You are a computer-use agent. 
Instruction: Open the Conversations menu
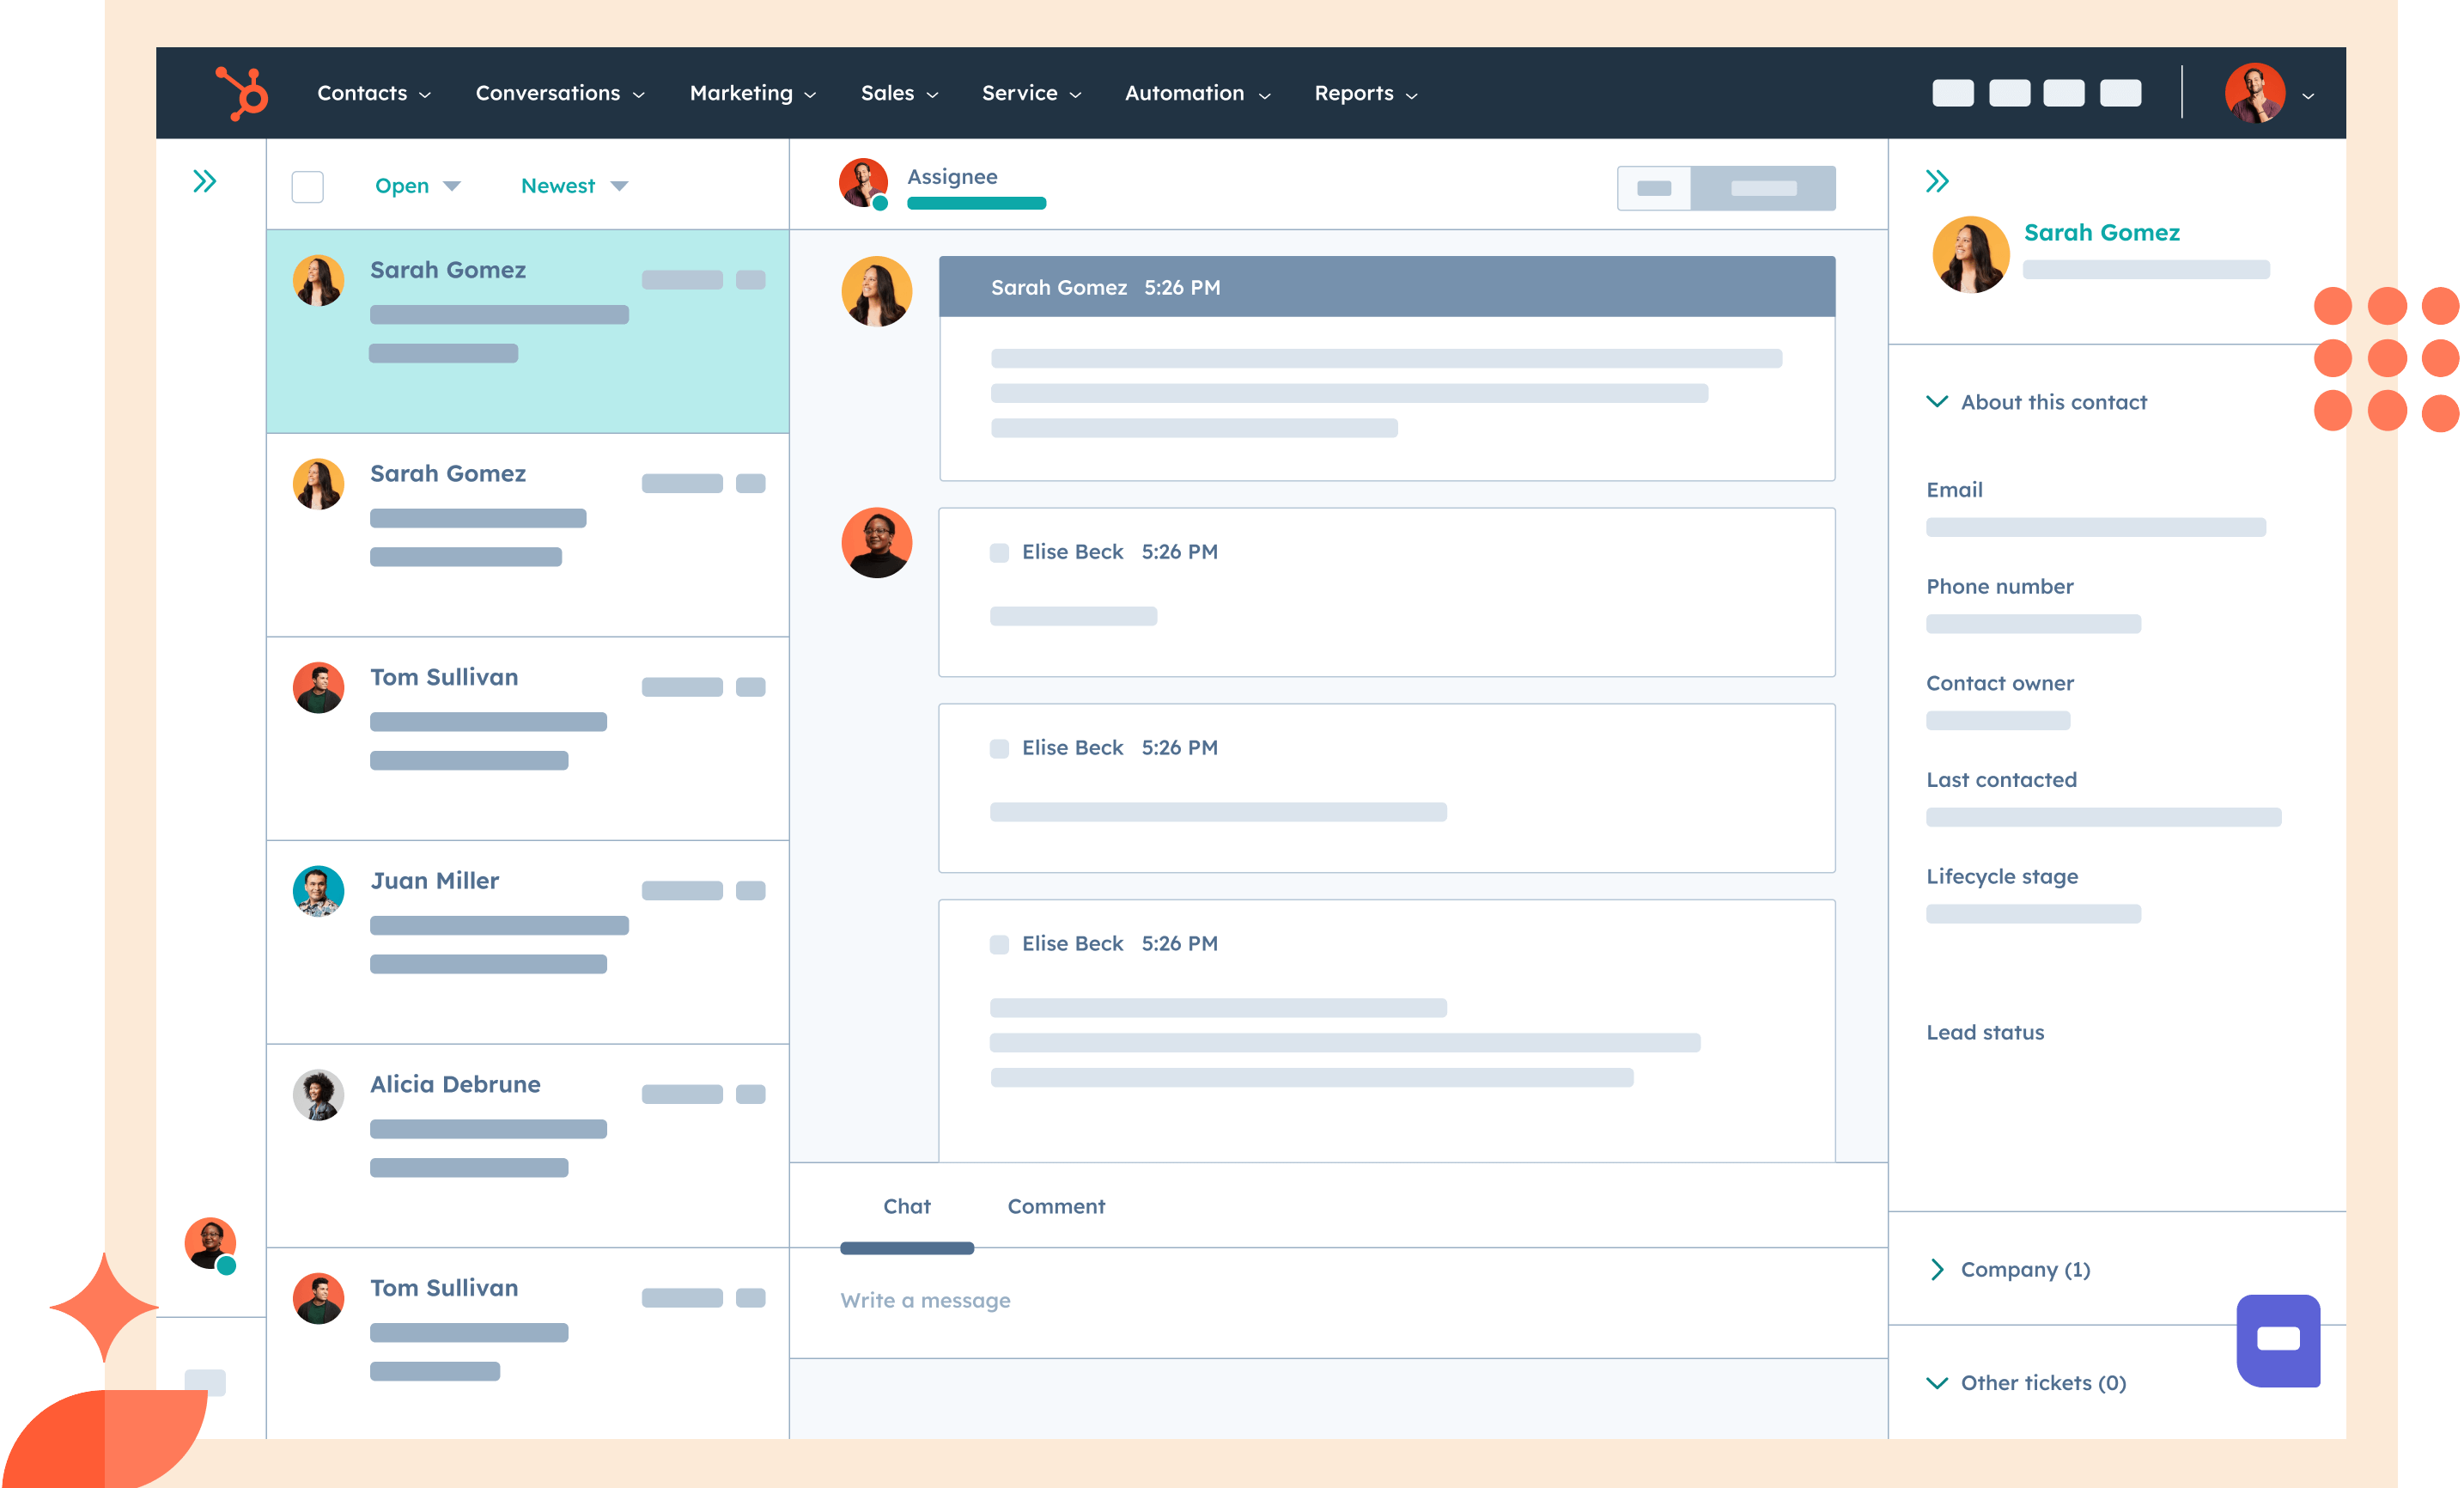point(560,93)
